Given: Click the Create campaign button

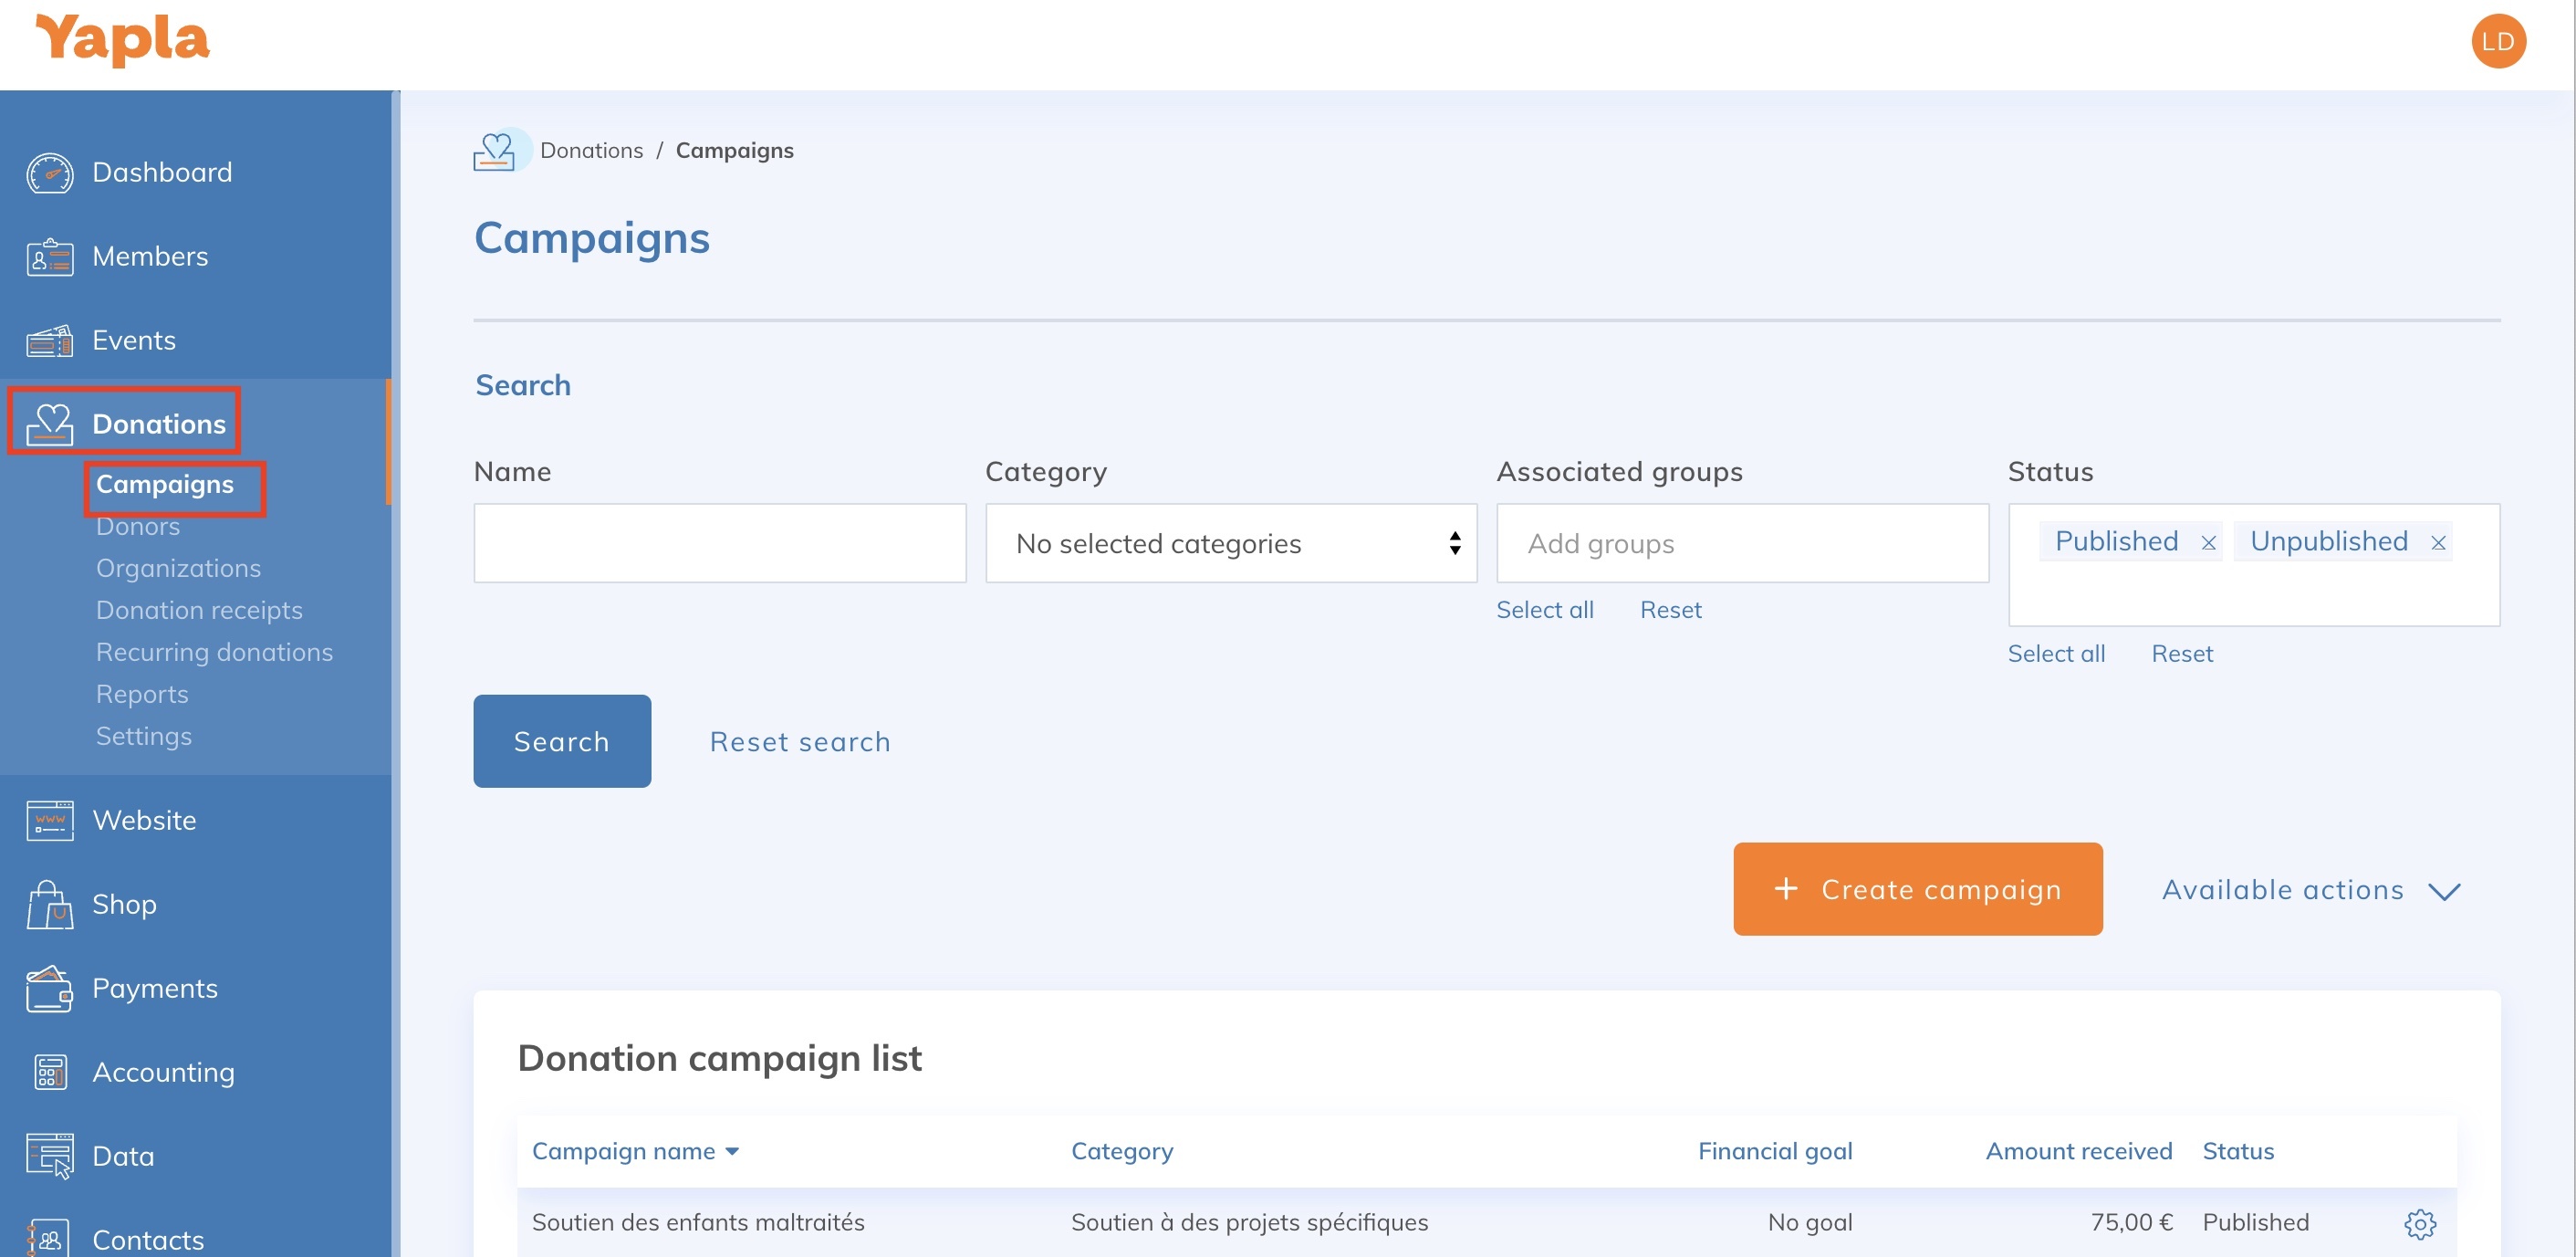Looking at the screenshot, I should click(x=1916, y=889).
